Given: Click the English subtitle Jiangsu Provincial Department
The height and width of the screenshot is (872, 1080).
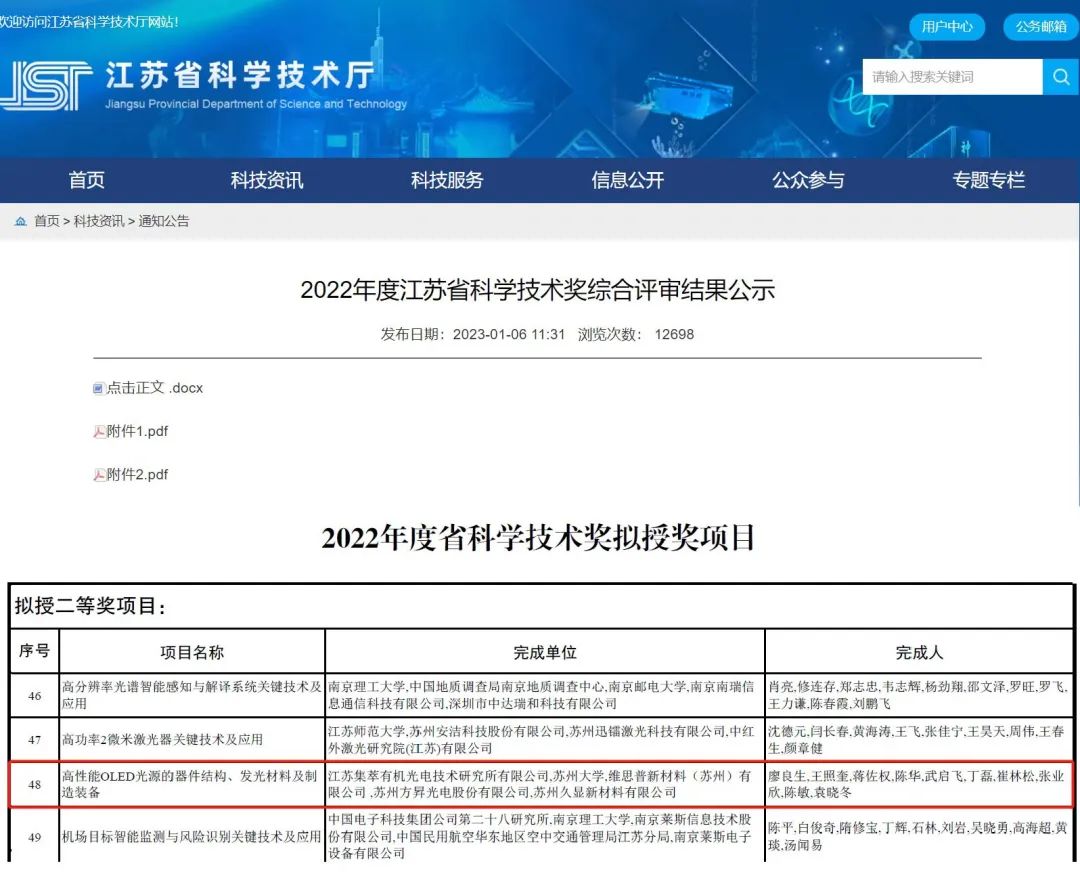Looking at the screenshot, I should click(x=256, y=104).
